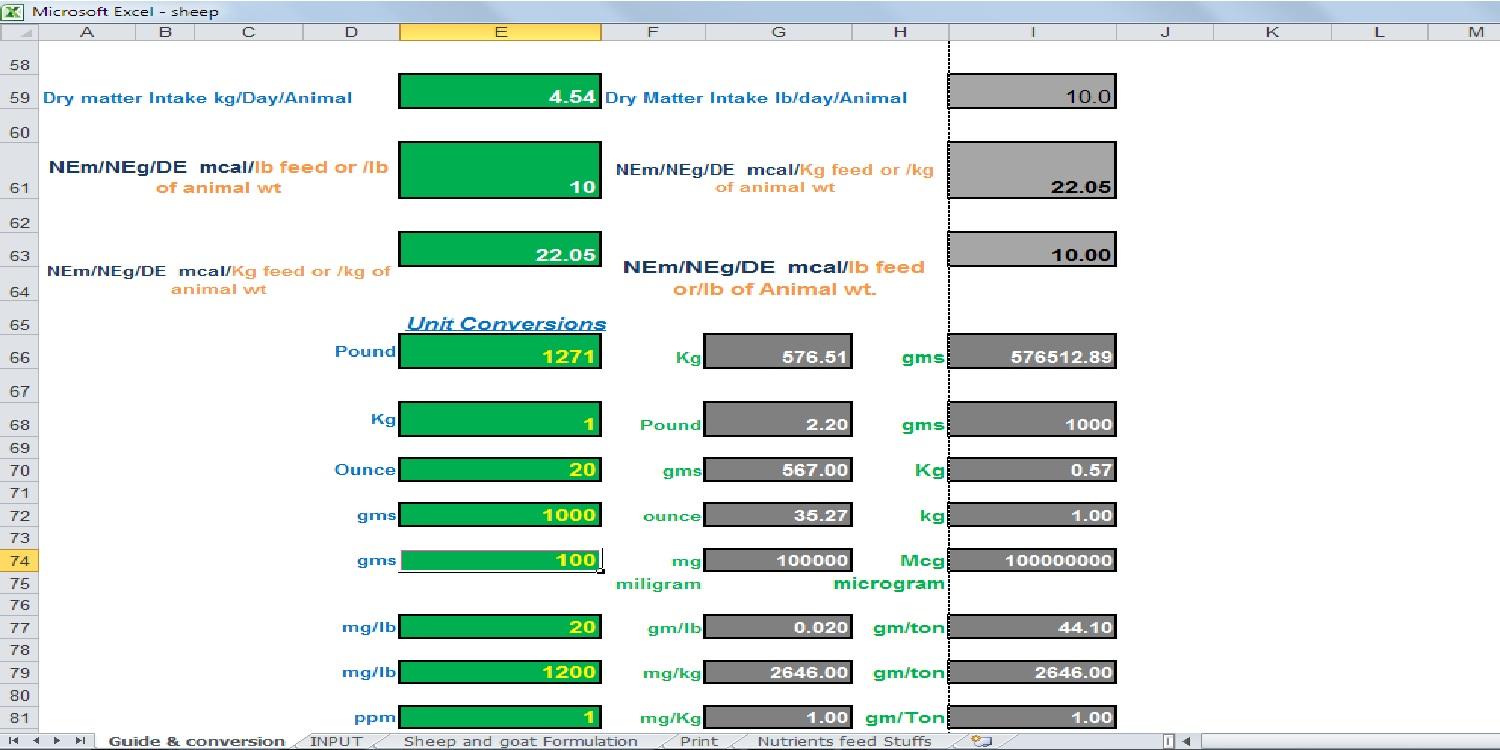This screenshot has height=750, width=1500.
Task: Open the Sheep and goat Formulation sheet tab
Action: [520, 741]
